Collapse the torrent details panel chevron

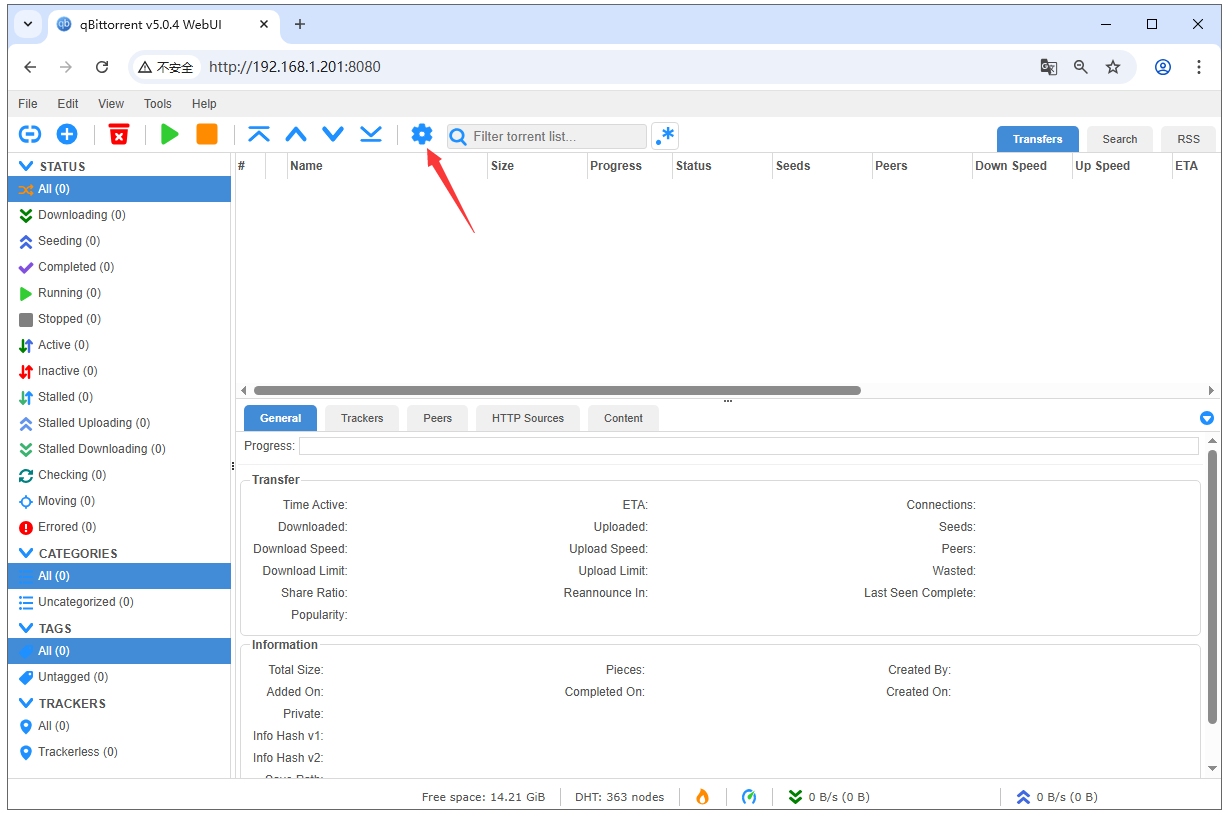1206,418
